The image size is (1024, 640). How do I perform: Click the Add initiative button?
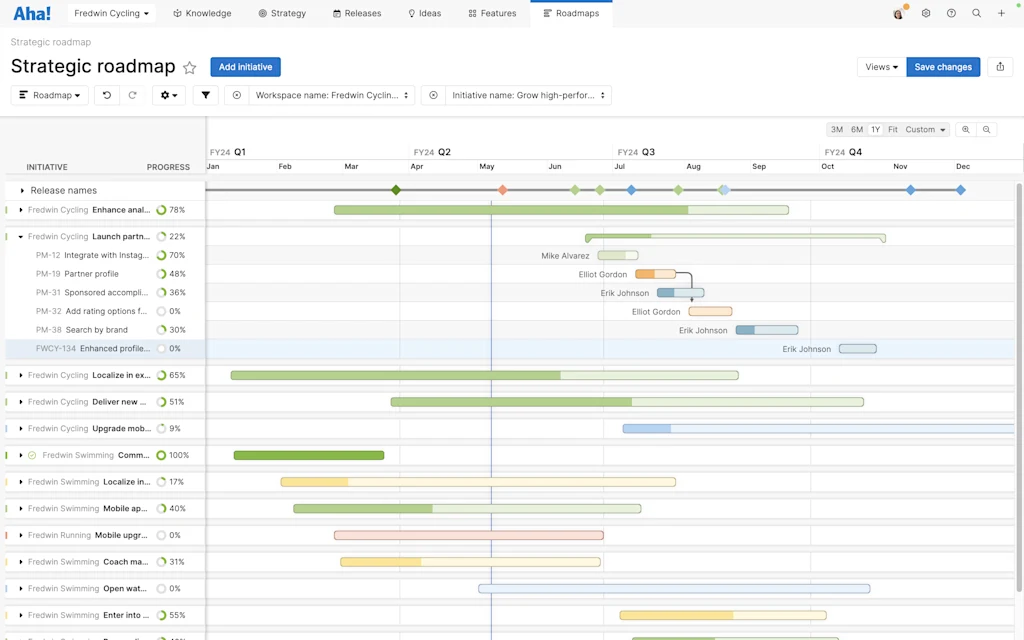click(x=246, y=67)
